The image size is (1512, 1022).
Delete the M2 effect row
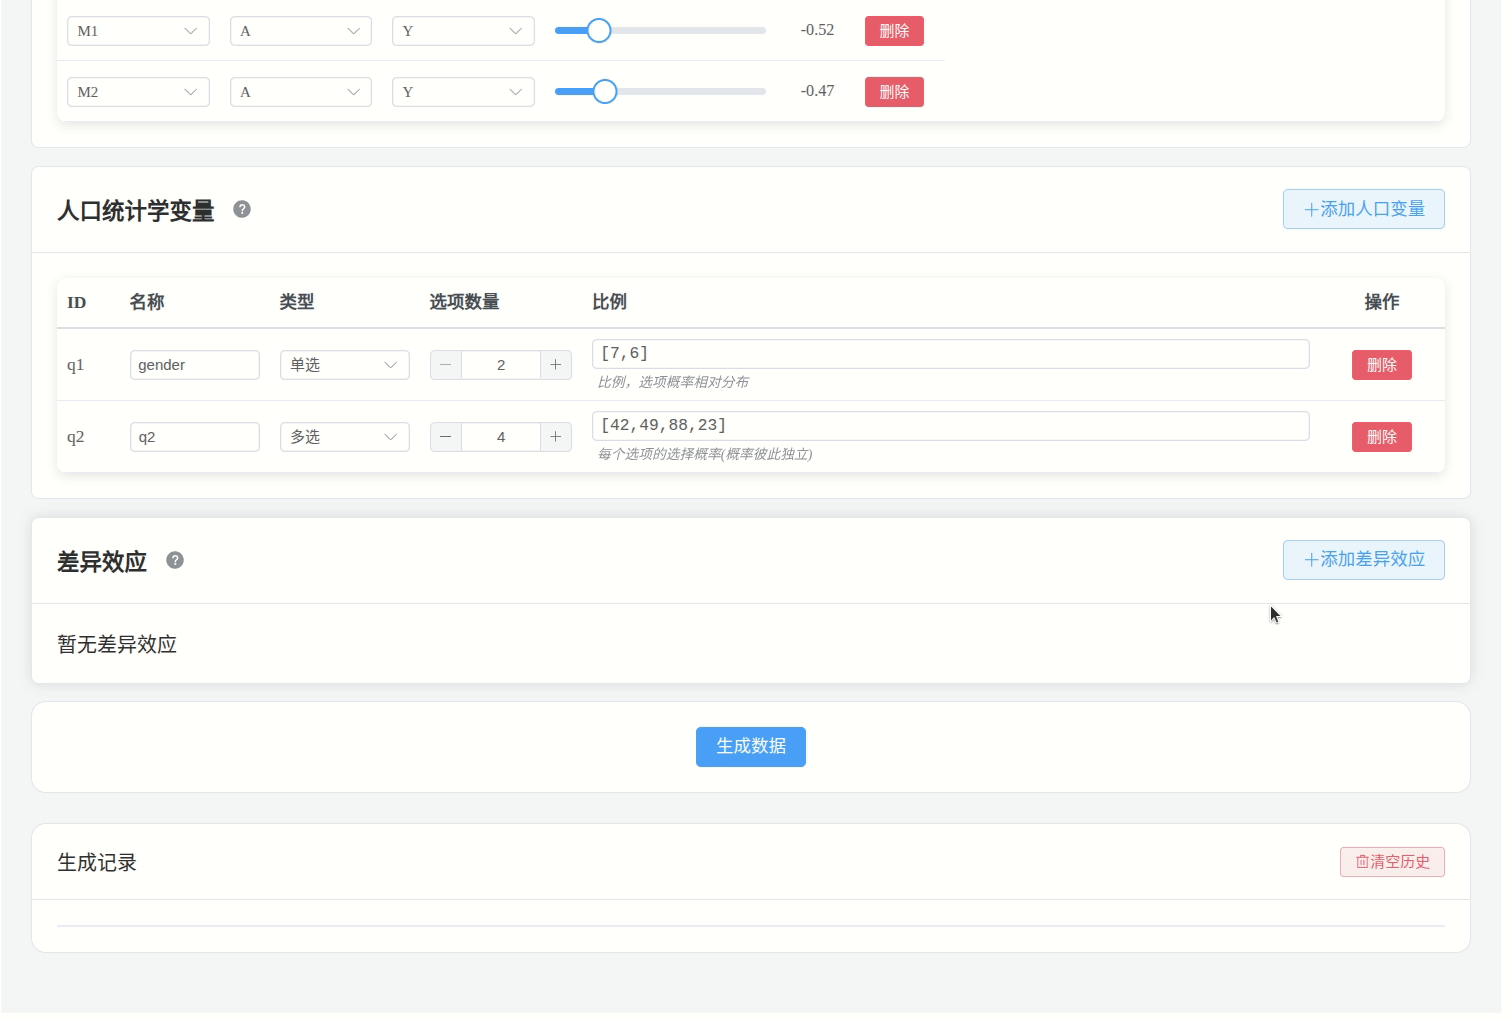893,91
